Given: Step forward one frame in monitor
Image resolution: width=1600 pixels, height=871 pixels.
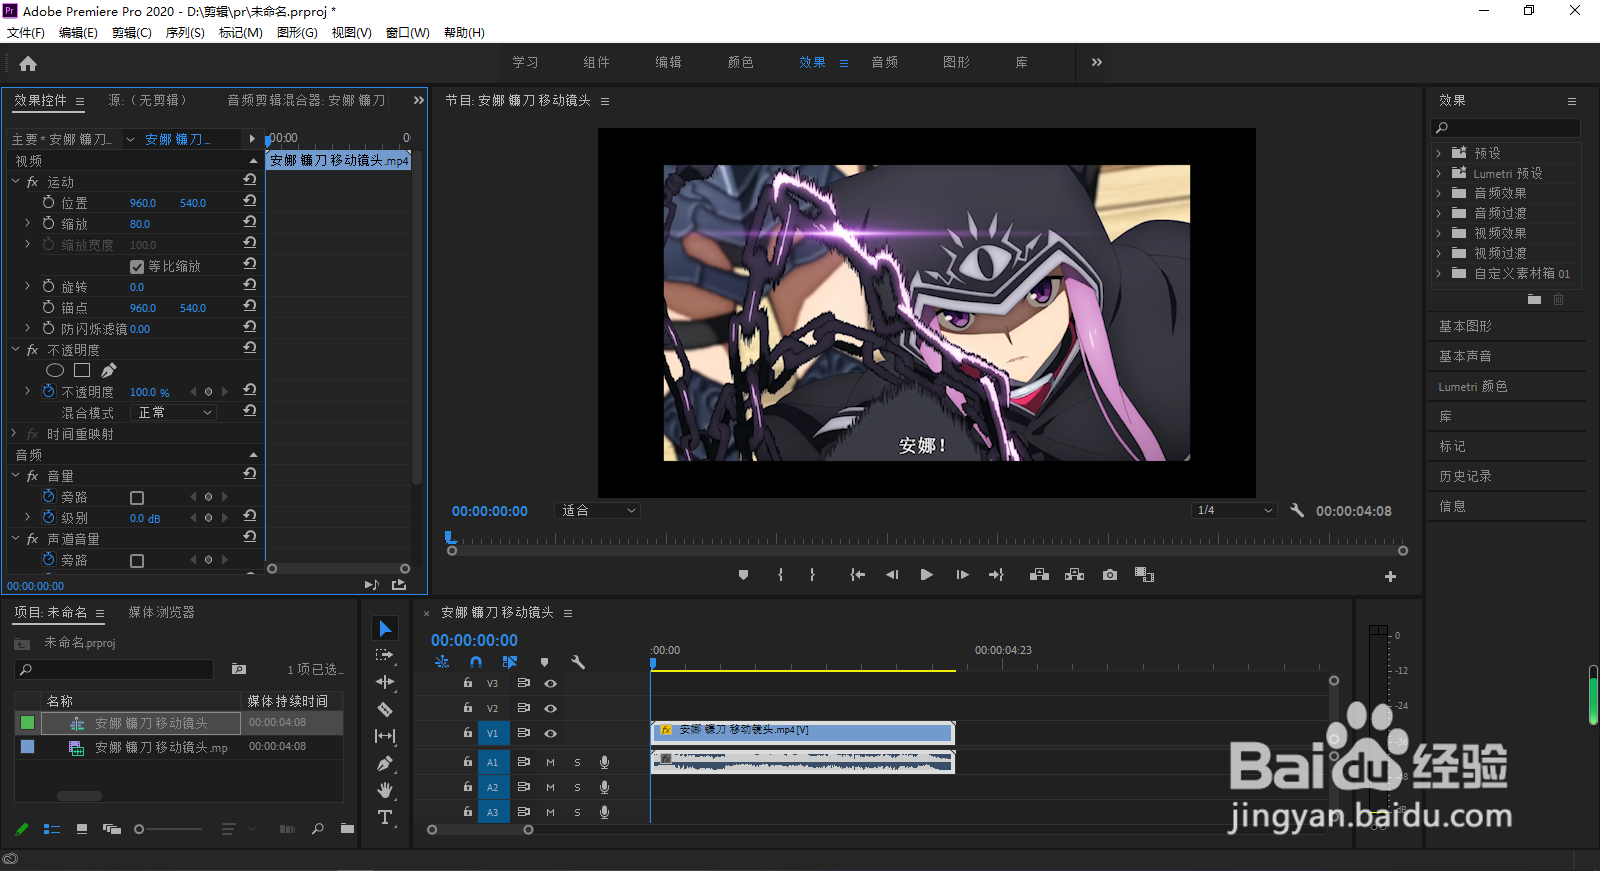Looking at the screenshot, I should coord(962,575).
